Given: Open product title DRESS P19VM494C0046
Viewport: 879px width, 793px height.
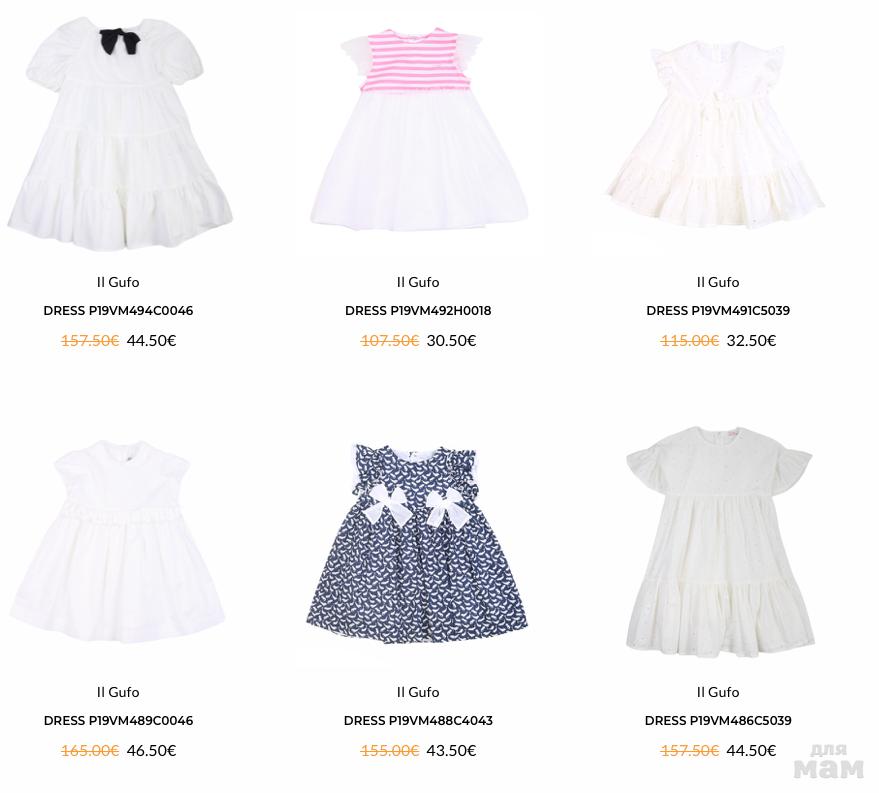Looking at the screenshot, I should [118, 310].
